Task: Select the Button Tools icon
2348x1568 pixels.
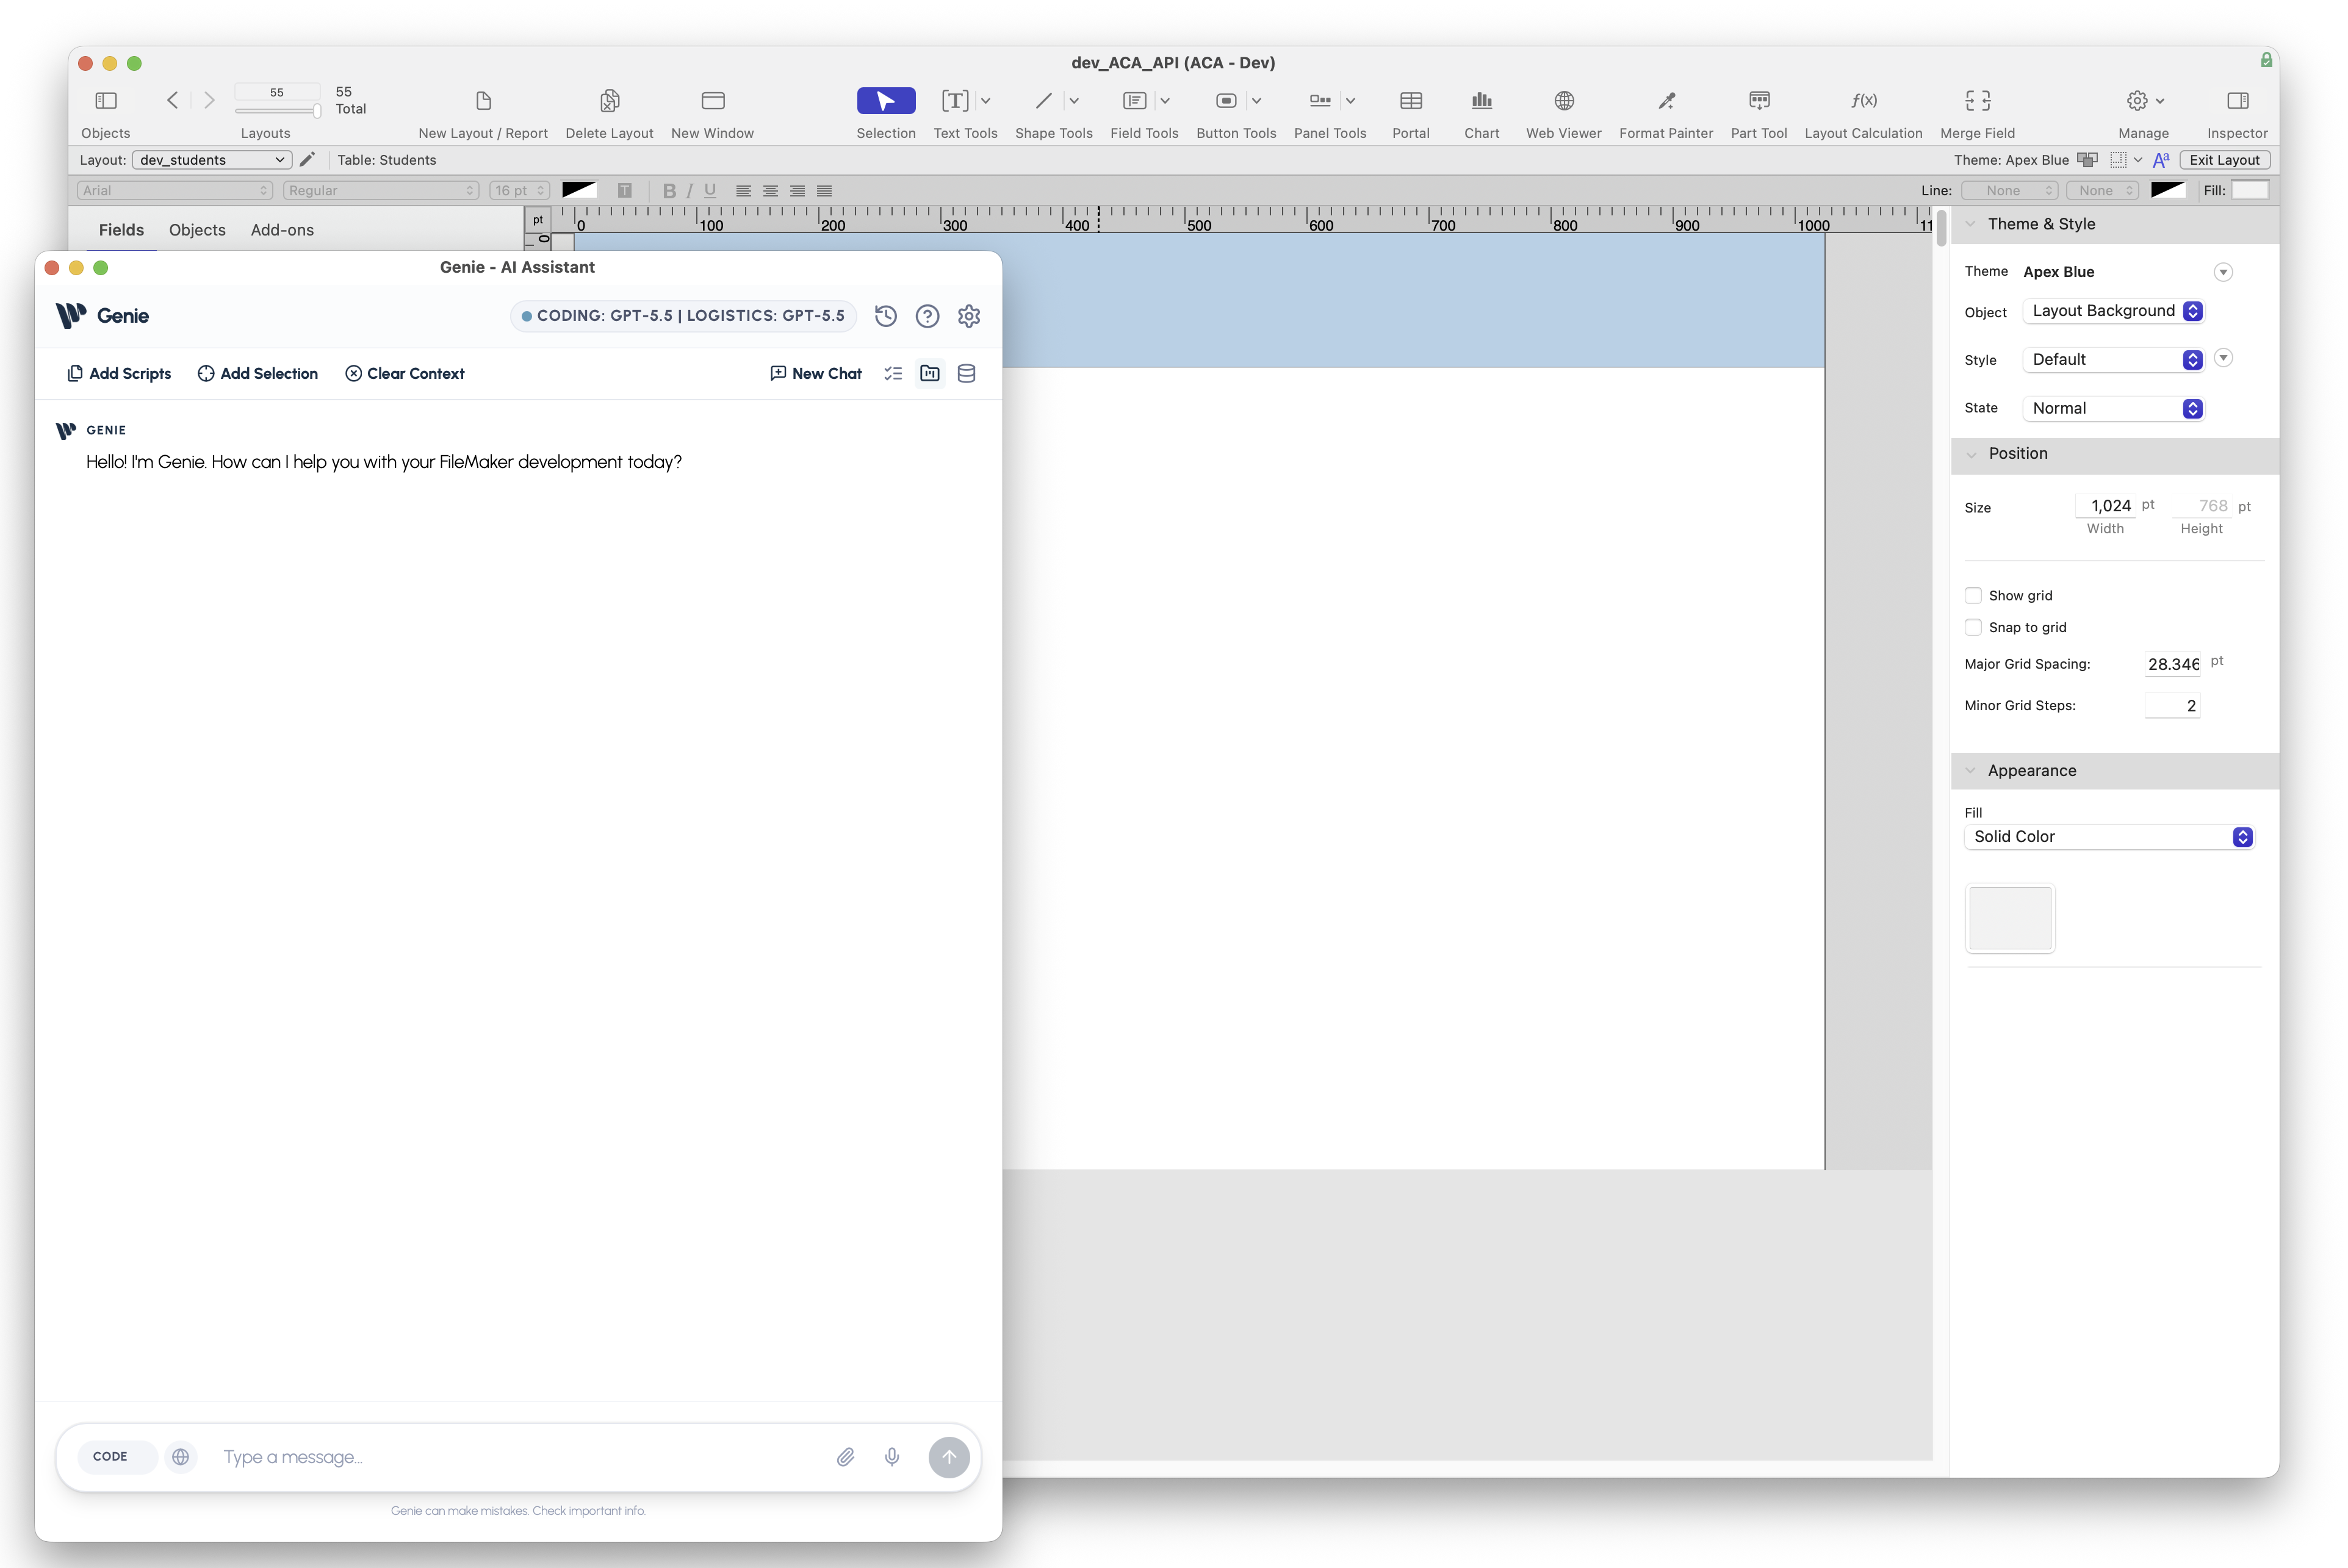Action: 1225,101
